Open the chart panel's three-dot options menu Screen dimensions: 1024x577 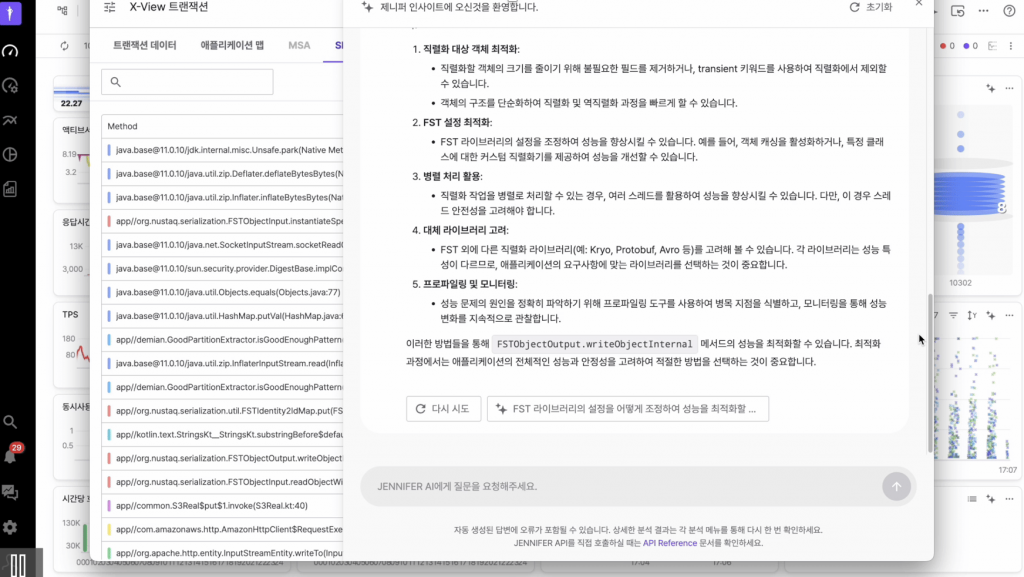point(1009,88)
